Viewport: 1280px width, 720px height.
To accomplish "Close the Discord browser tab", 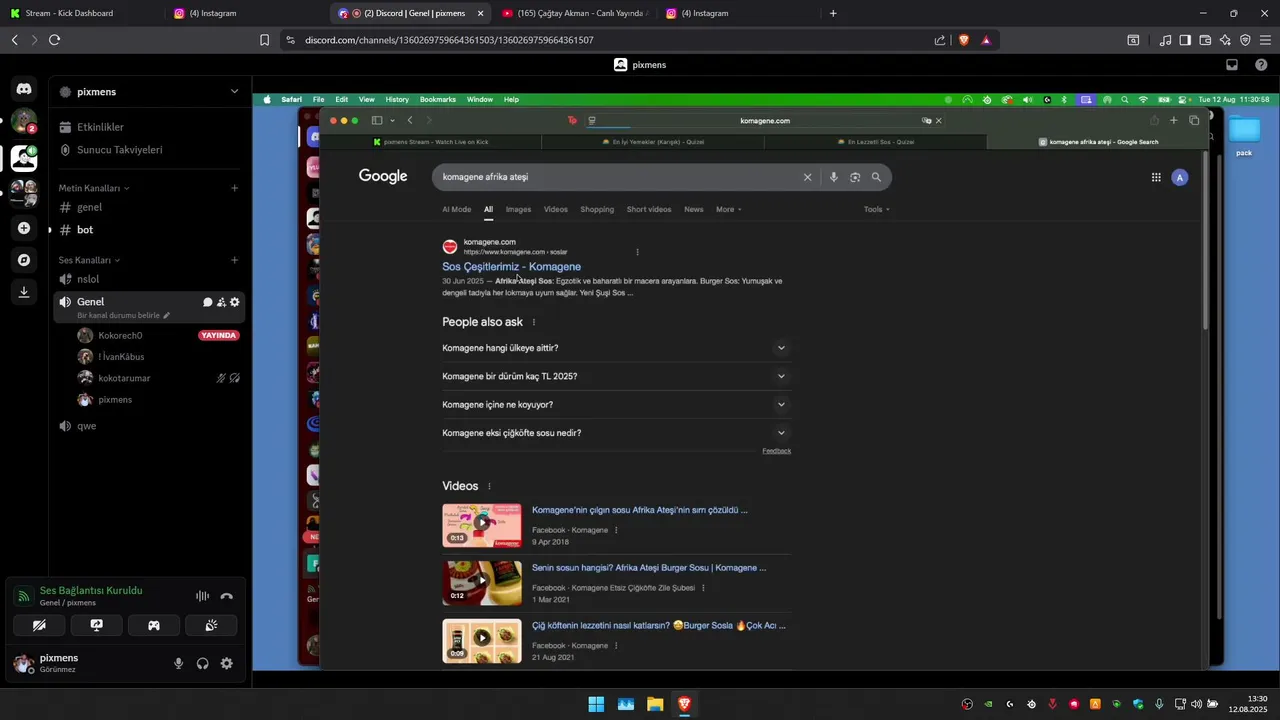I will [x=481, y=13].
